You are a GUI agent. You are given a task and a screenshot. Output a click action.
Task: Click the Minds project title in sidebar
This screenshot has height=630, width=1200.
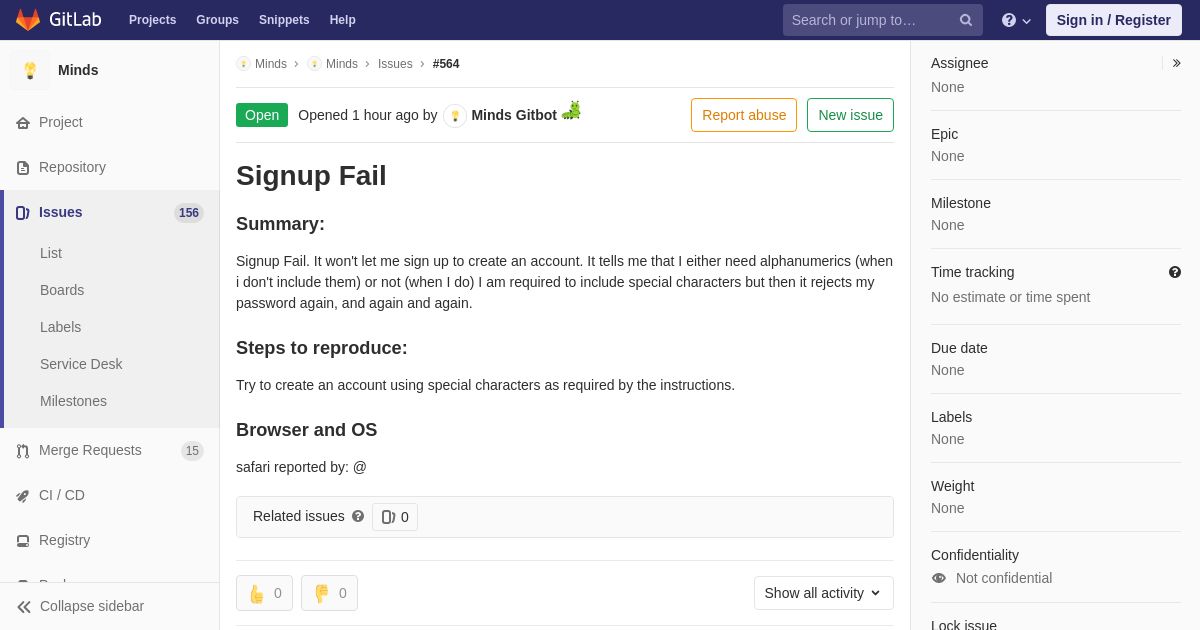click(x=78, y=70)
